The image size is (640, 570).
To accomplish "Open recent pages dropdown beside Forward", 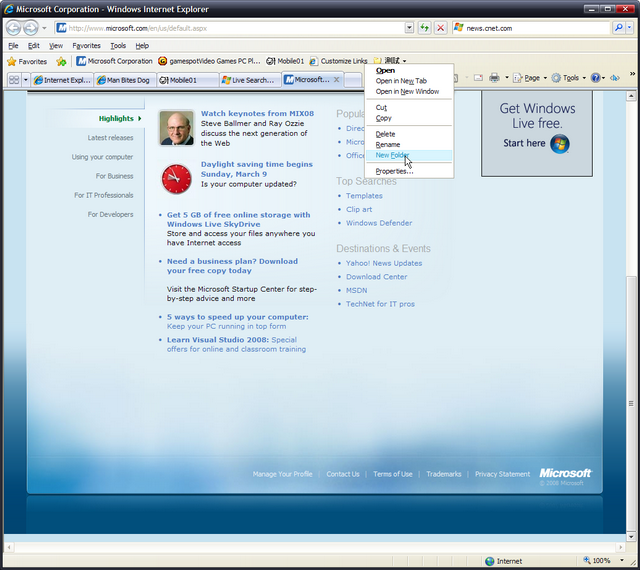I will click(x=44, y=28).
